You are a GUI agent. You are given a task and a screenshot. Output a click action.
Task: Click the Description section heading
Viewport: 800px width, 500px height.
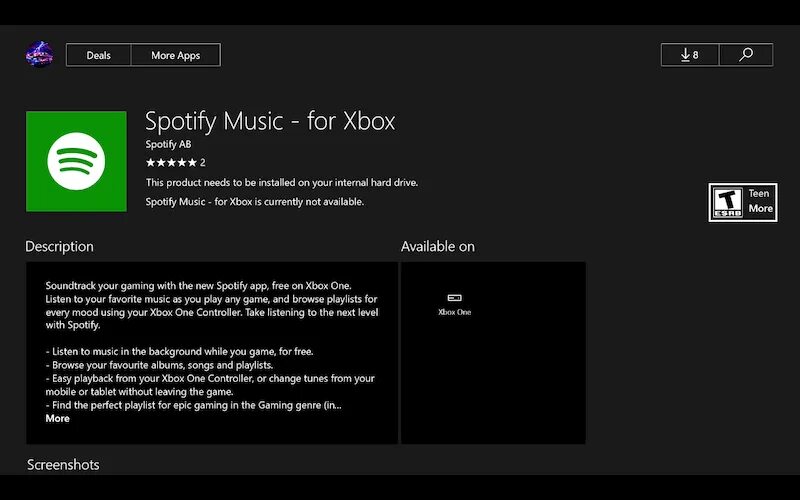(x=59, y=246)
